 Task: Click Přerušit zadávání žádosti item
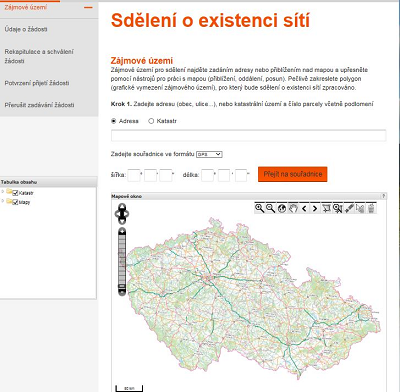point(39,105)
